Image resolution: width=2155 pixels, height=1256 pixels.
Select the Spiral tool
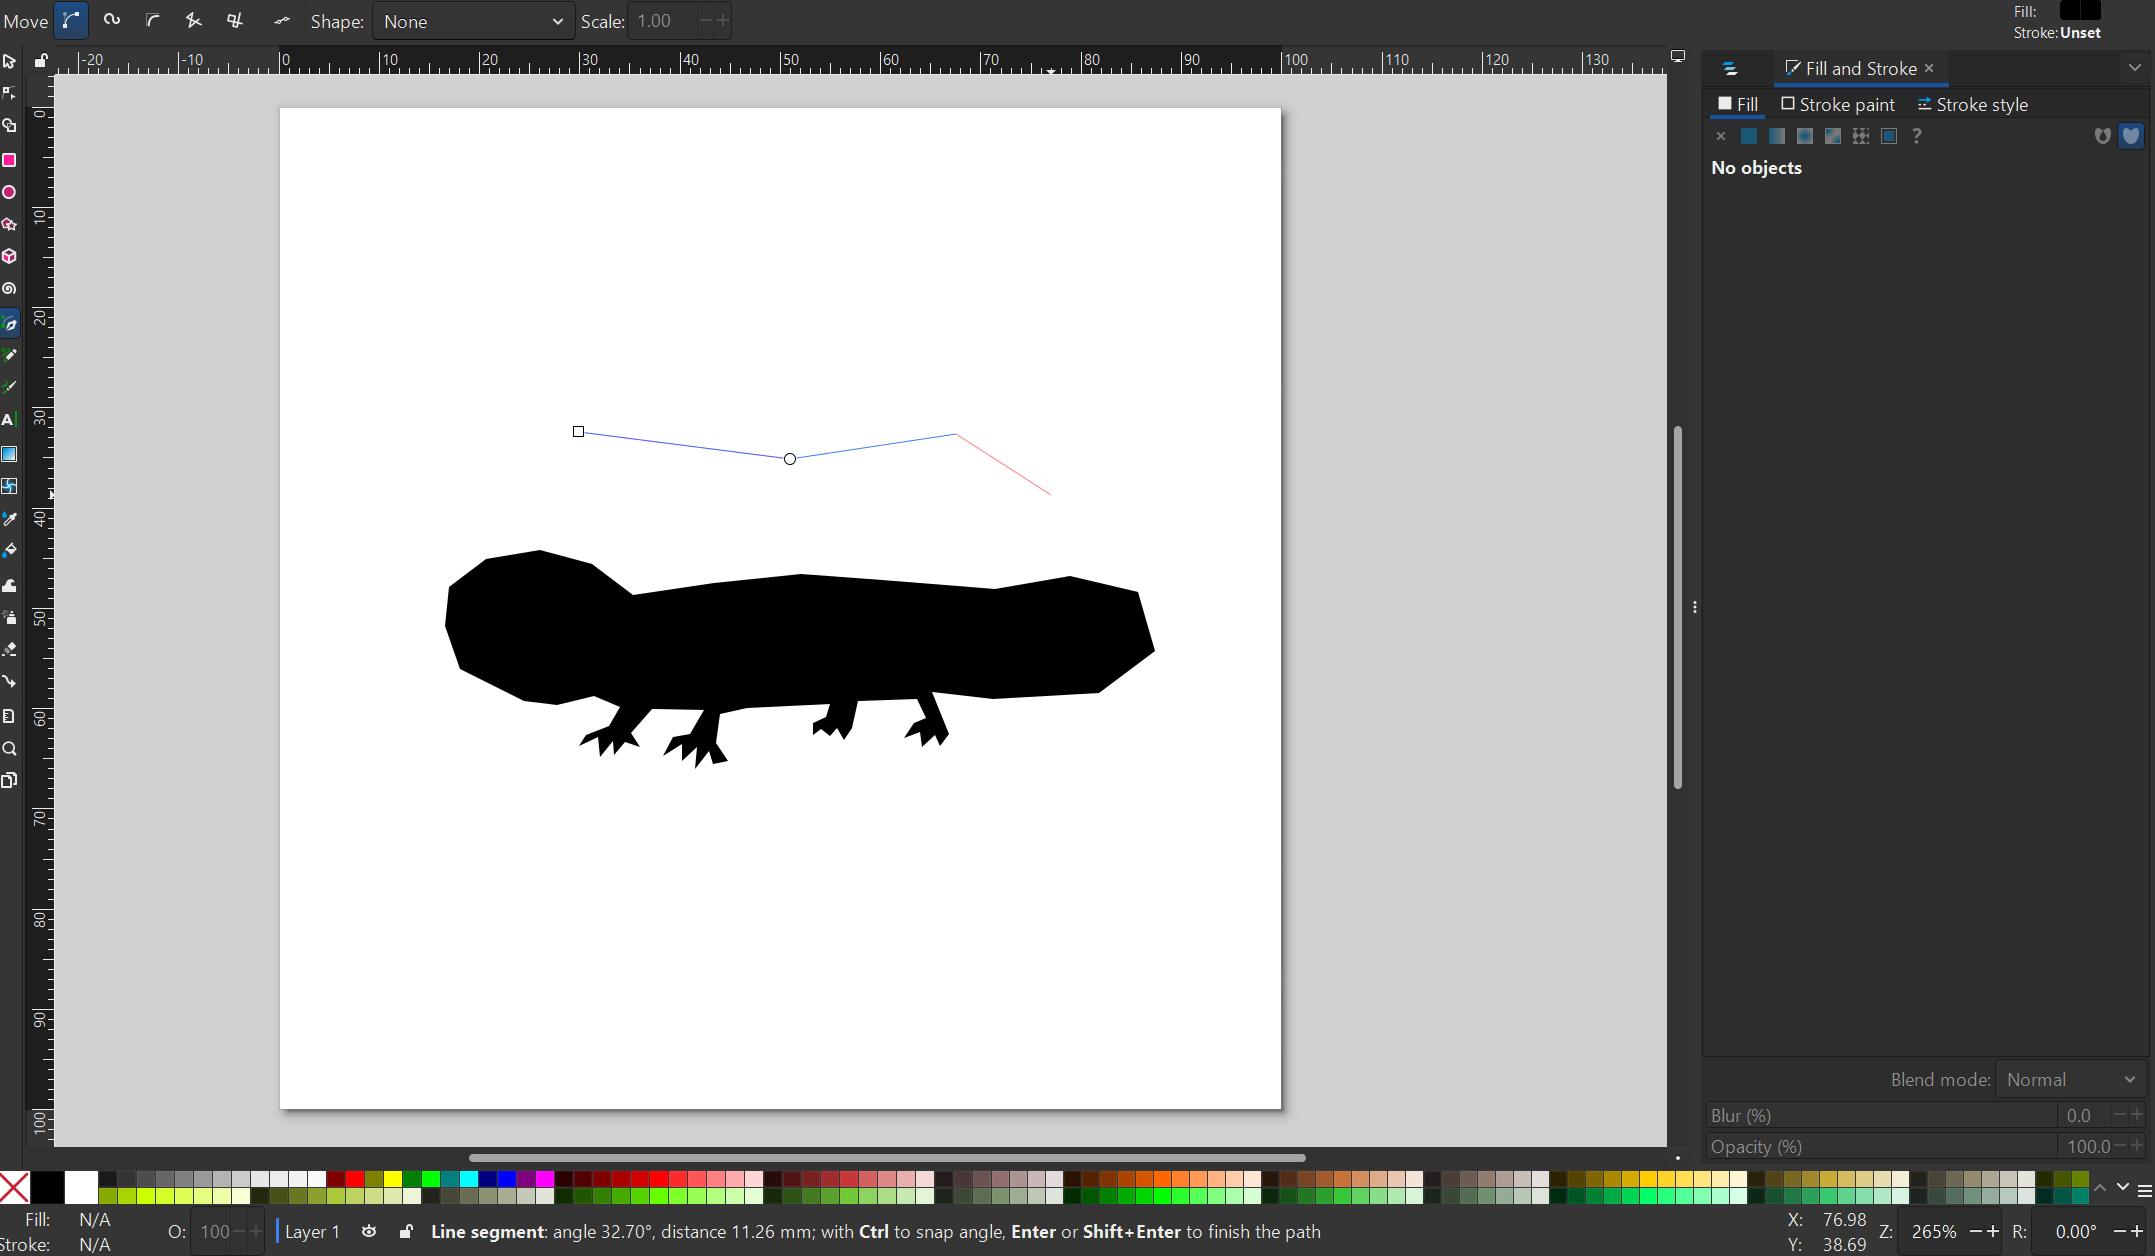(9, 289)
